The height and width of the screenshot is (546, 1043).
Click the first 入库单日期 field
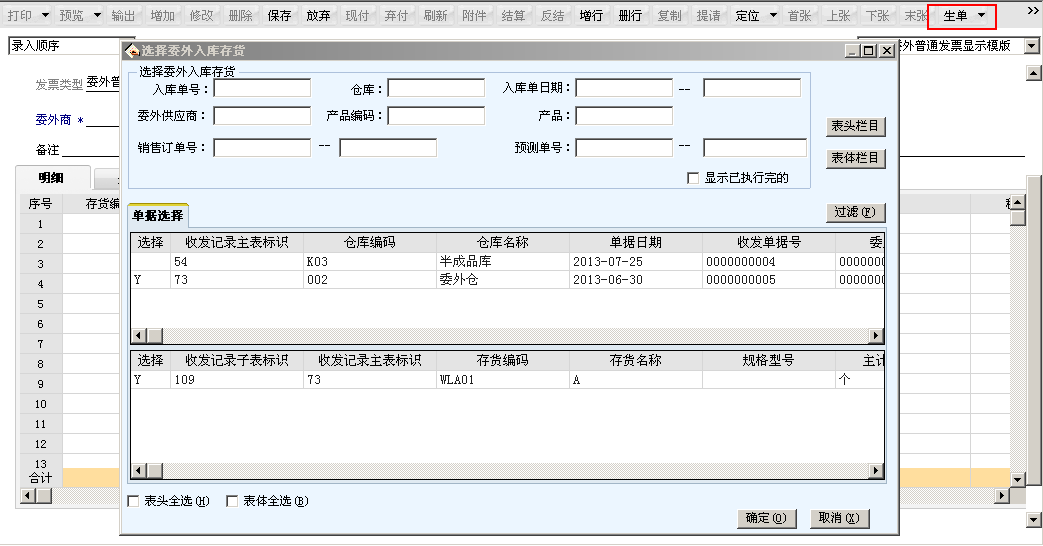624,88
